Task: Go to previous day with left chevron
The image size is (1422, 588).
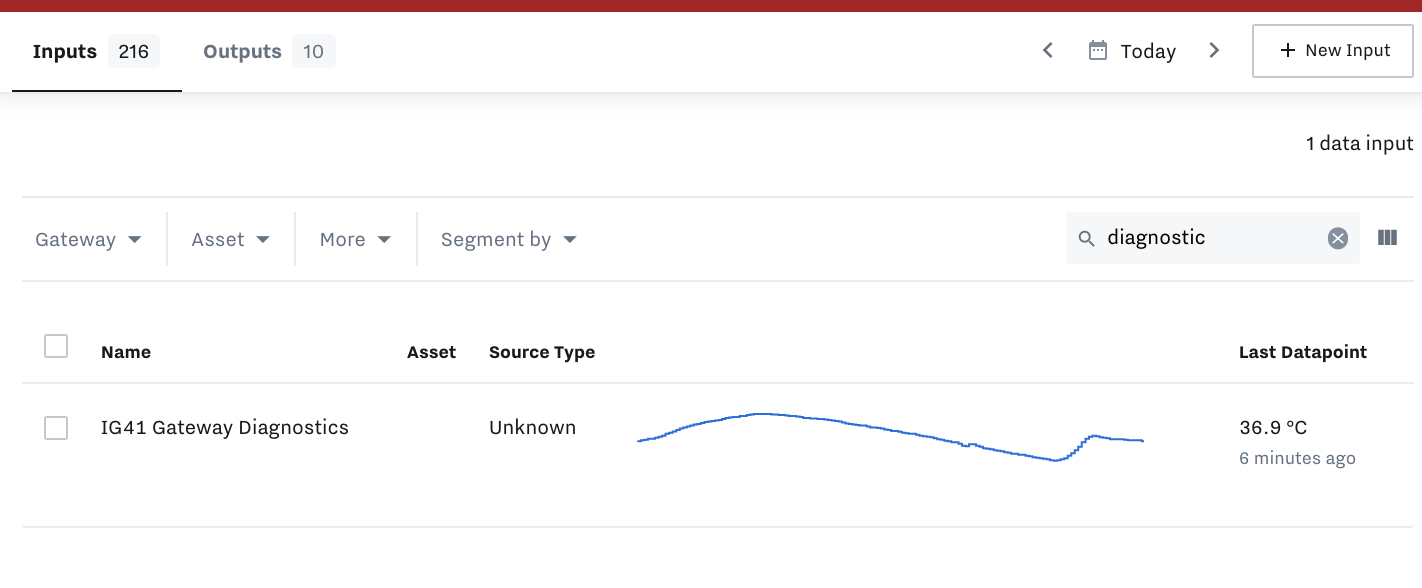Action: [x=1048, y=50]
